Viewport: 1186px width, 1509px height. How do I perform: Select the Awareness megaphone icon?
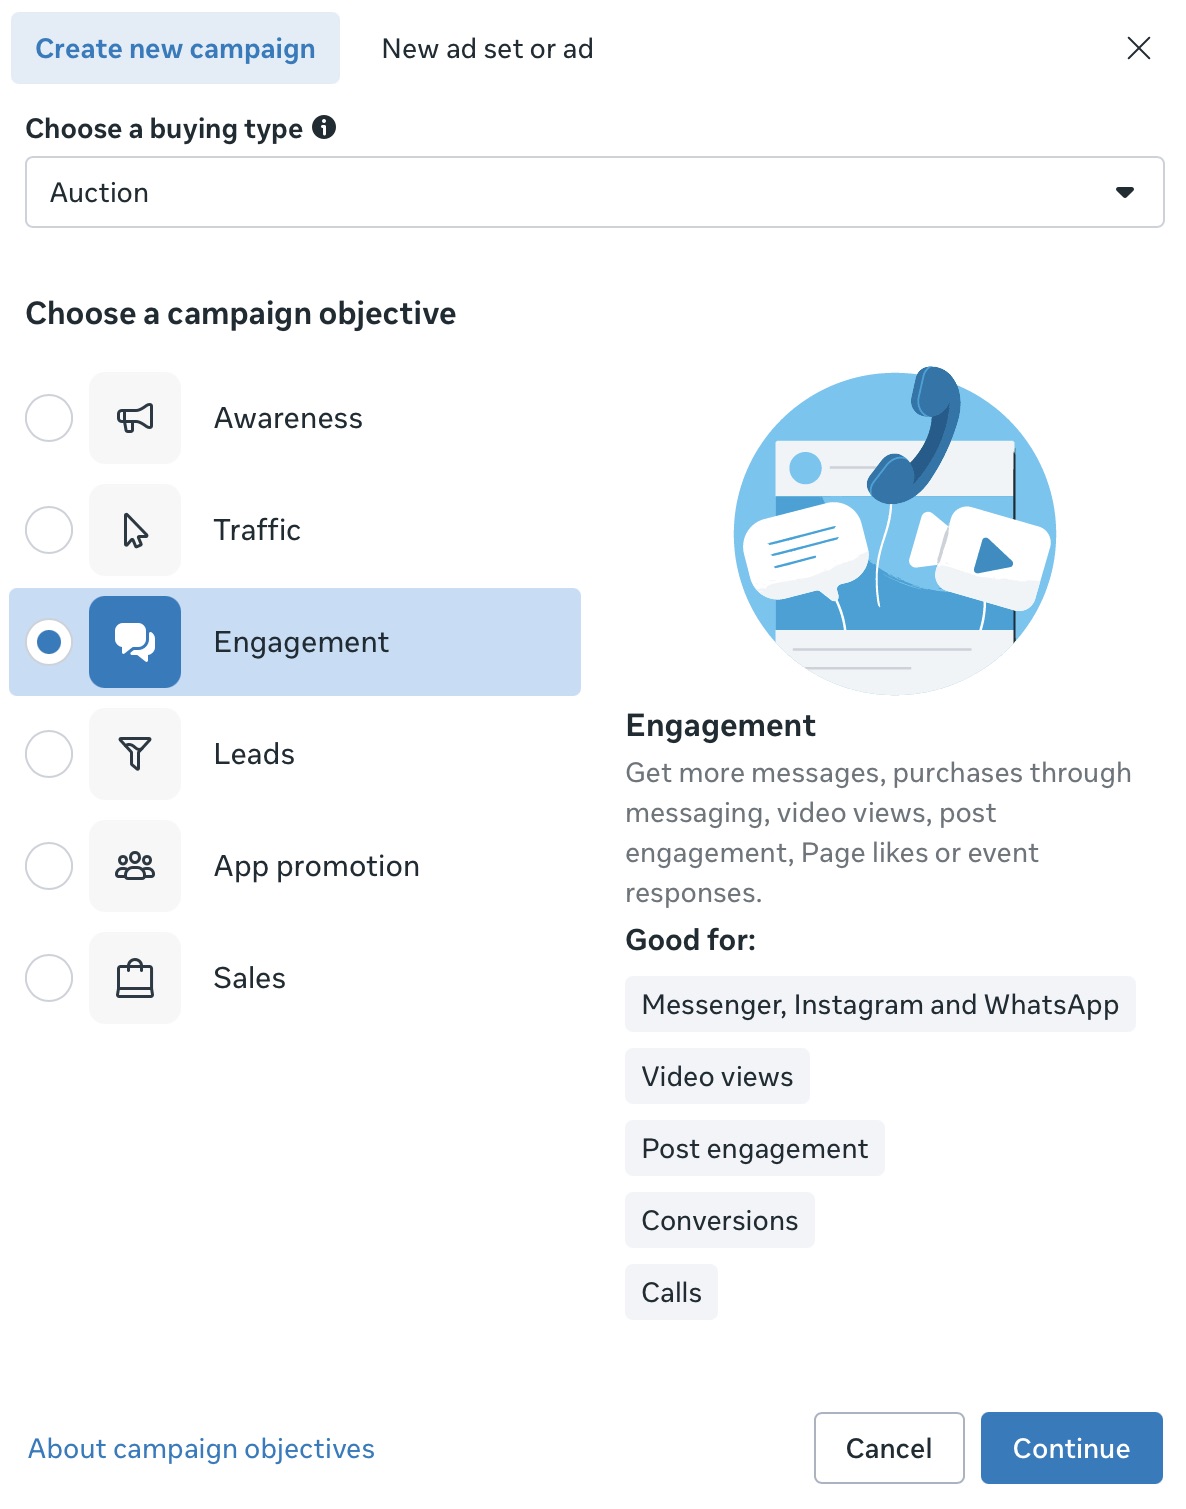coord(135,418)
